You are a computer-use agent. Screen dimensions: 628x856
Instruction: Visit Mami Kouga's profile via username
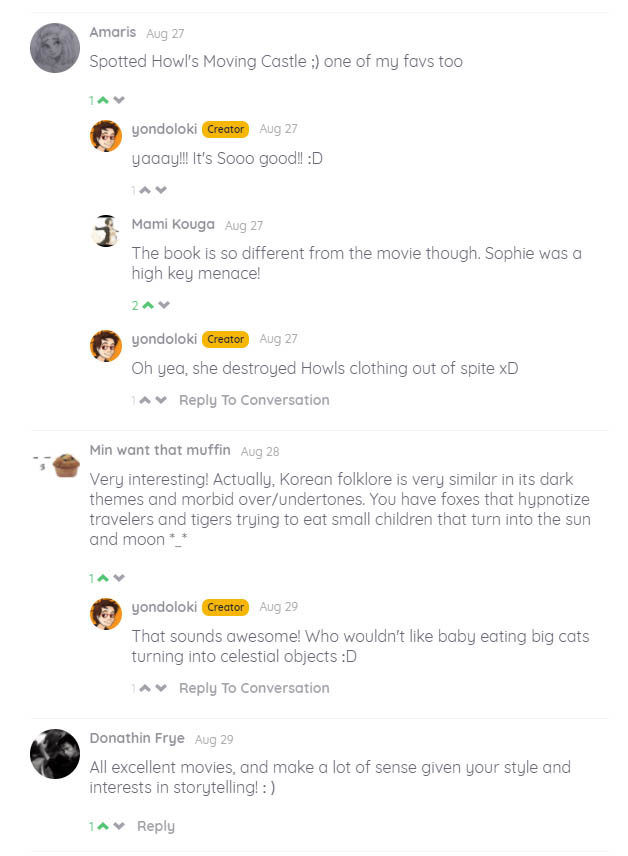click(x=173, y=225)
